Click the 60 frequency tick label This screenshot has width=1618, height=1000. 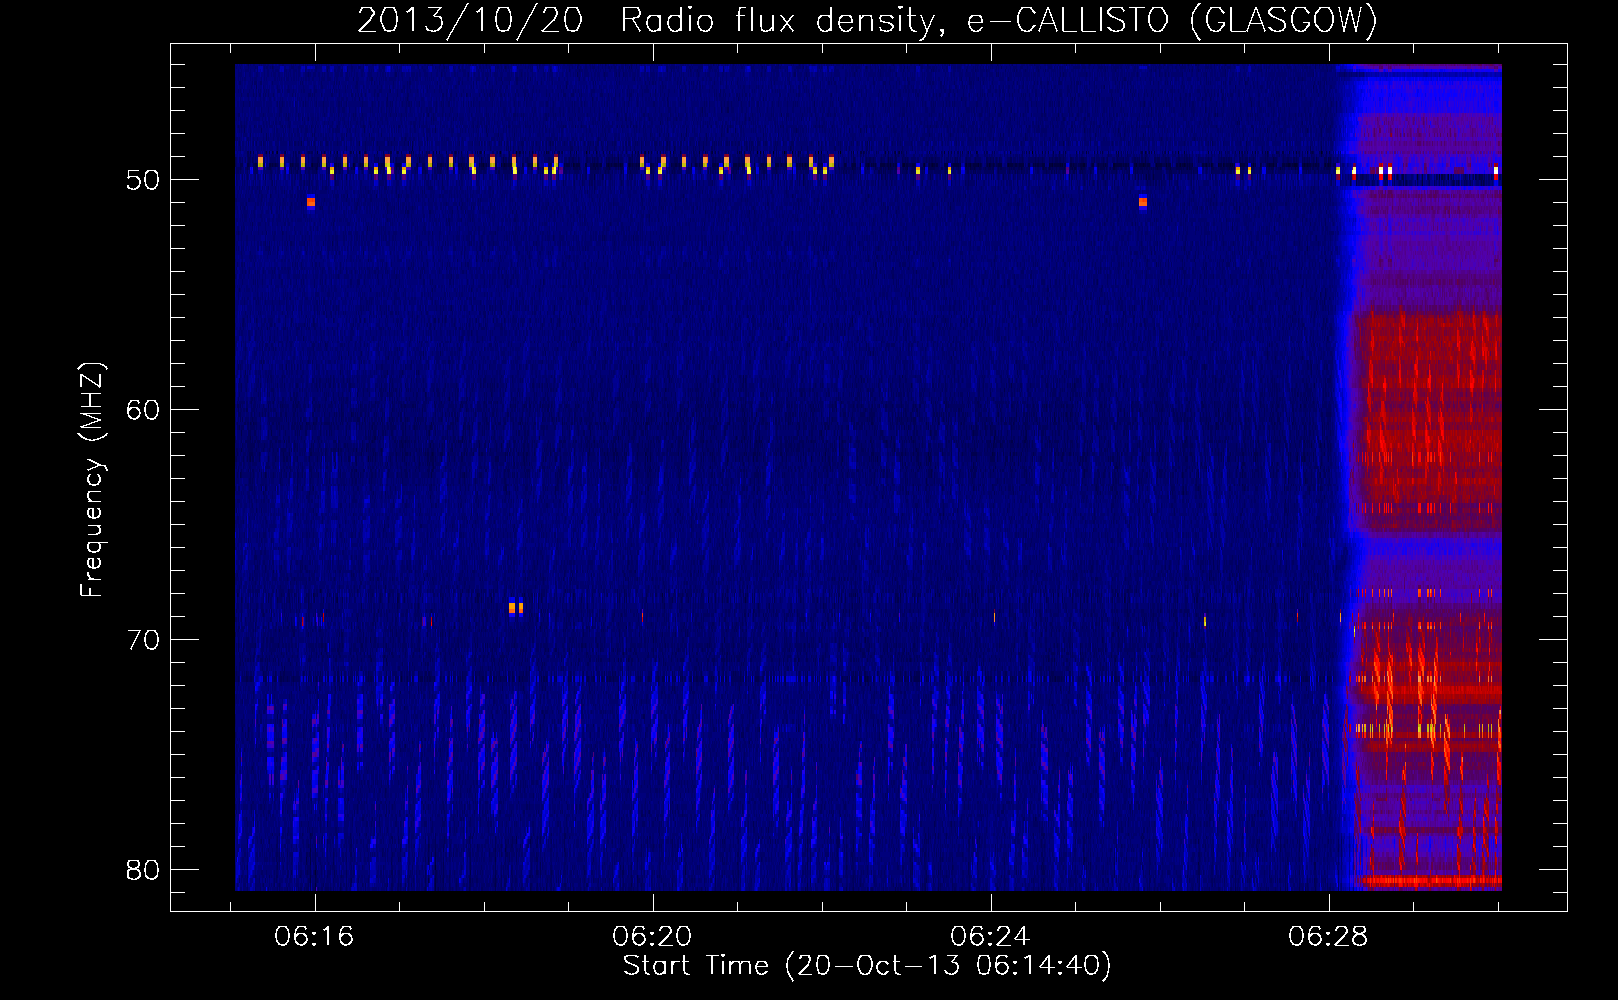point(143,410)
